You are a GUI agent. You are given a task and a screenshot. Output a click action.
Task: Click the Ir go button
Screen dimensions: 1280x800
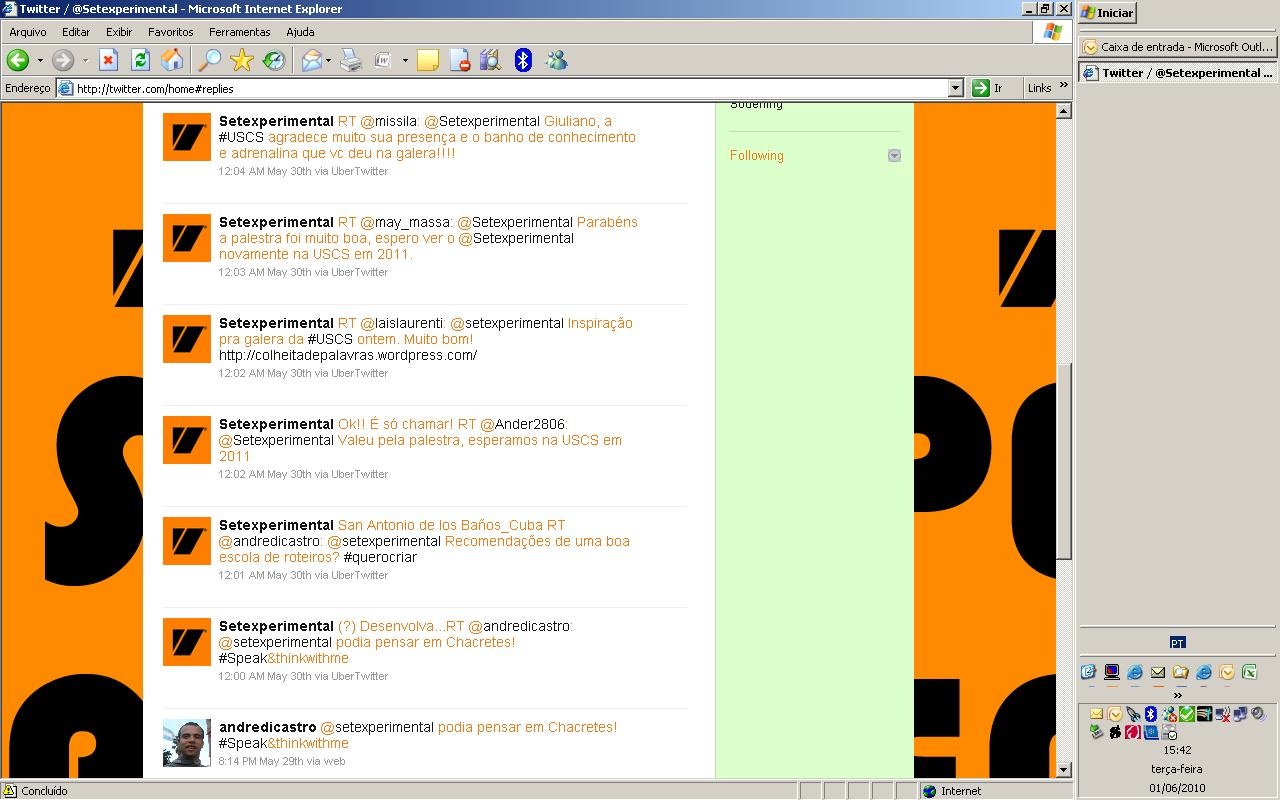(988, 88)
